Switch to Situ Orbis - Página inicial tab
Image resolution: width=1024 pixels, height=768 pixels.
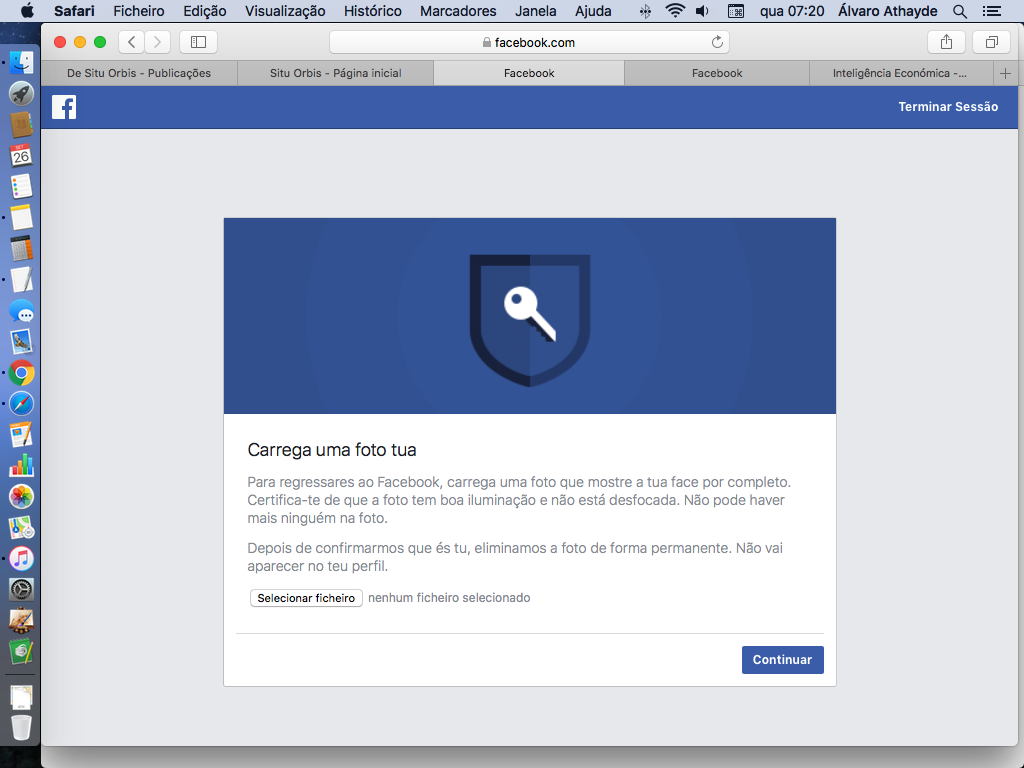(336, 74)
